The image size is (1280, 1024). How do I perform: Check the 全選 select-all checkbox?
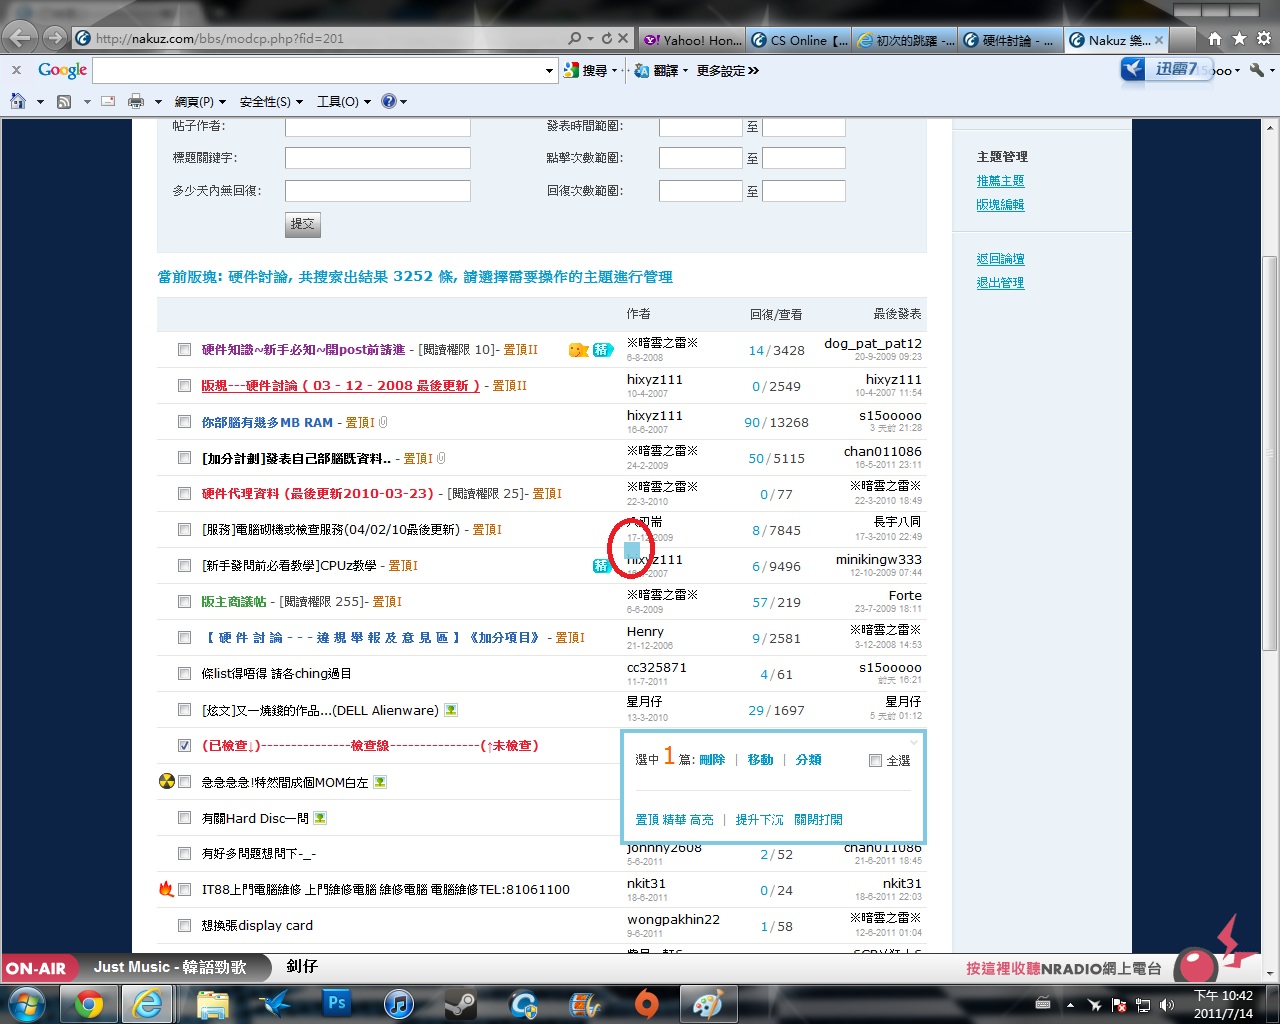876,761
